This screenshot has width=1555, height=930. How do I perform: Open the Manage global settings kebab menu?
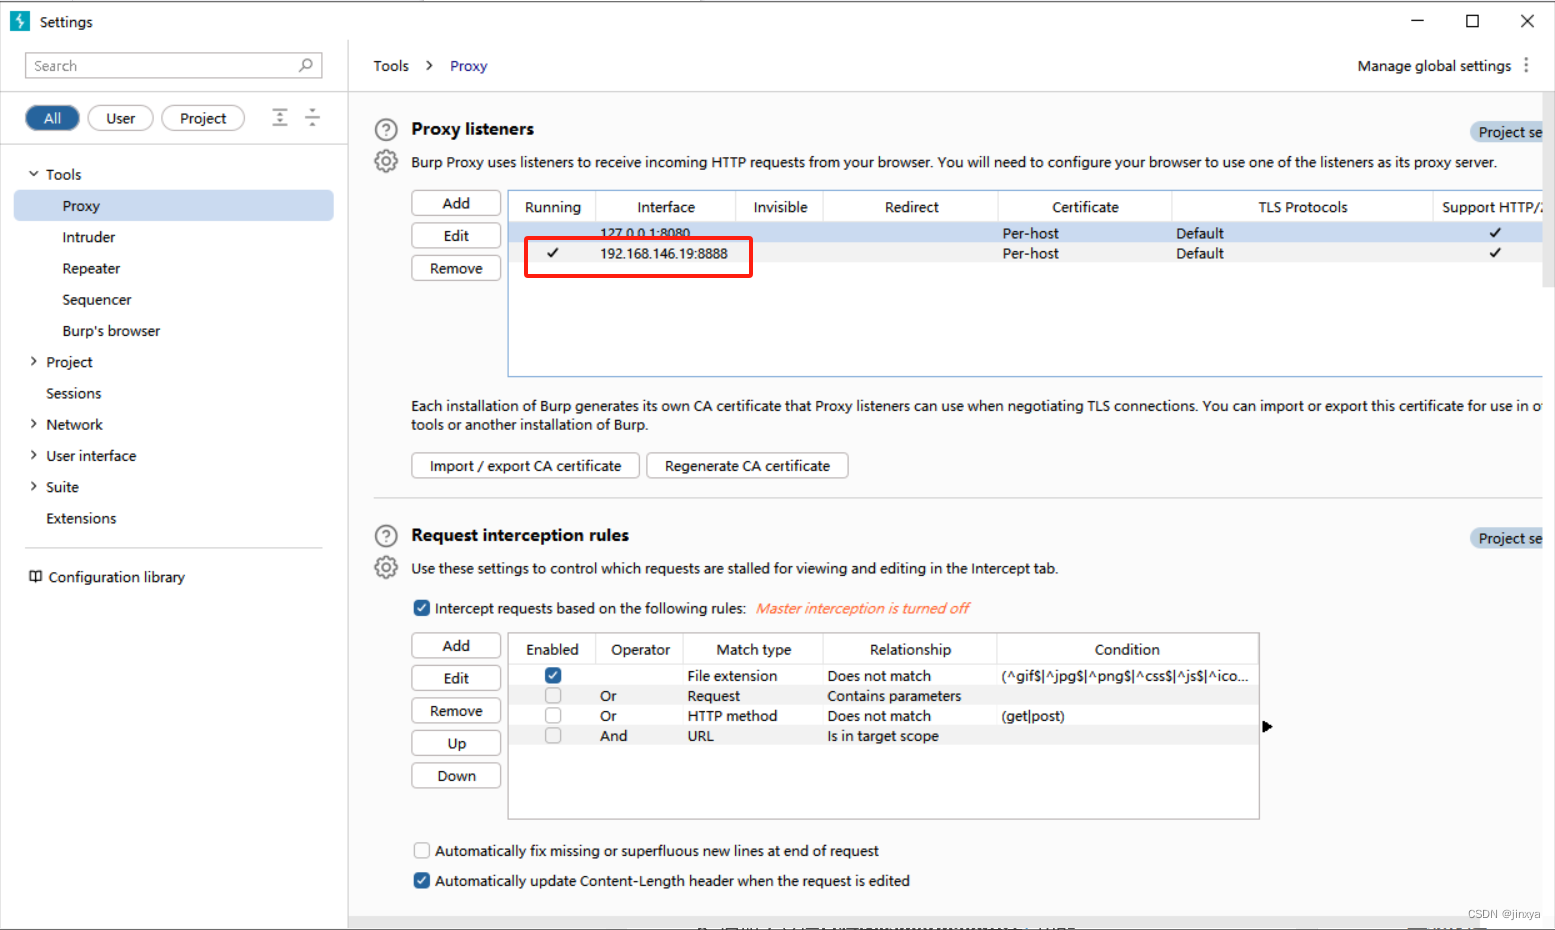pyautogui.click(x=1526, y=65)
